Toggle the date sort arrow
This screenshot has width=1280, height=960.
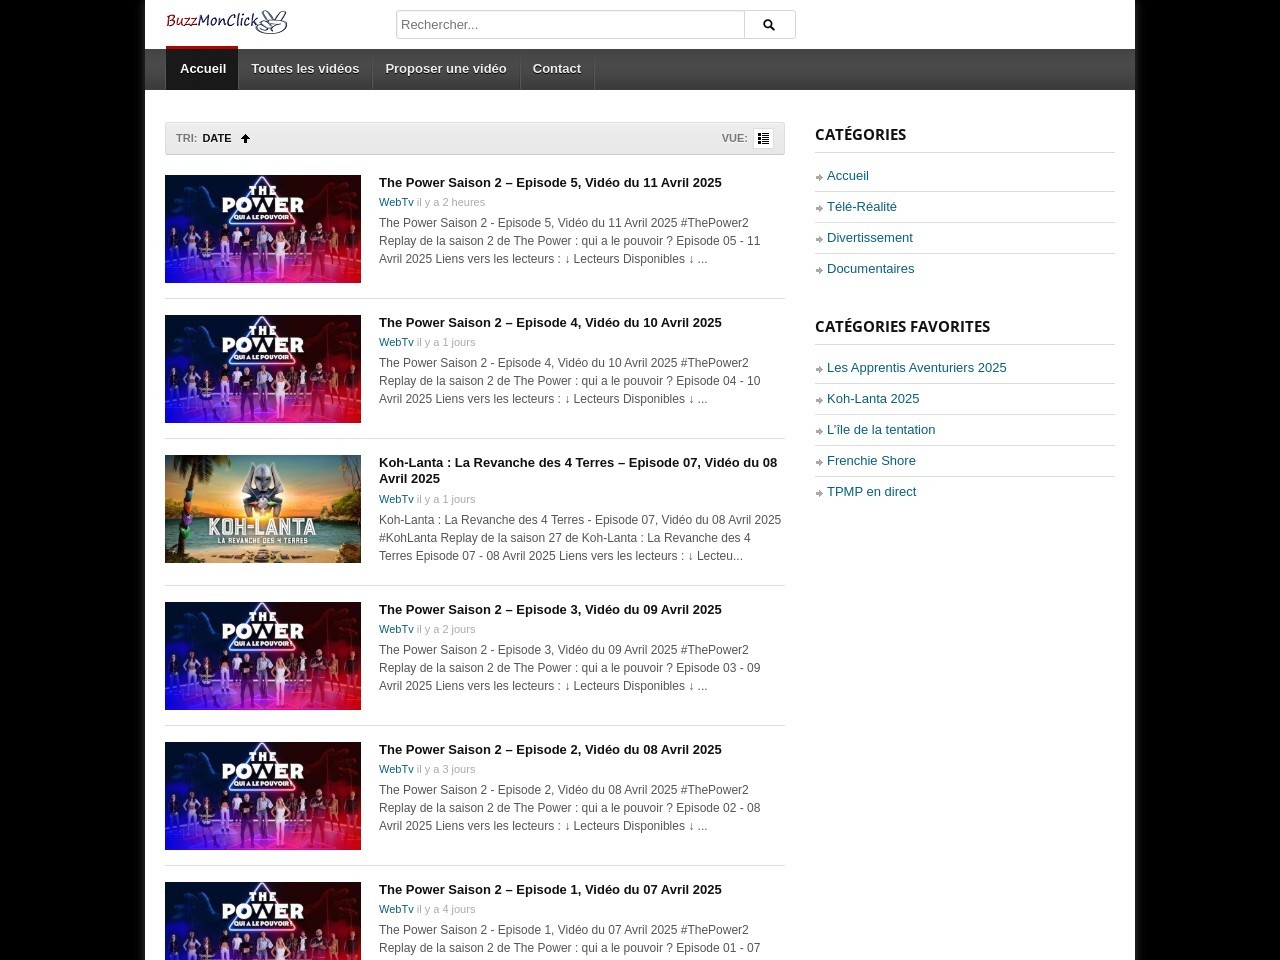click(x=245, y=139)
